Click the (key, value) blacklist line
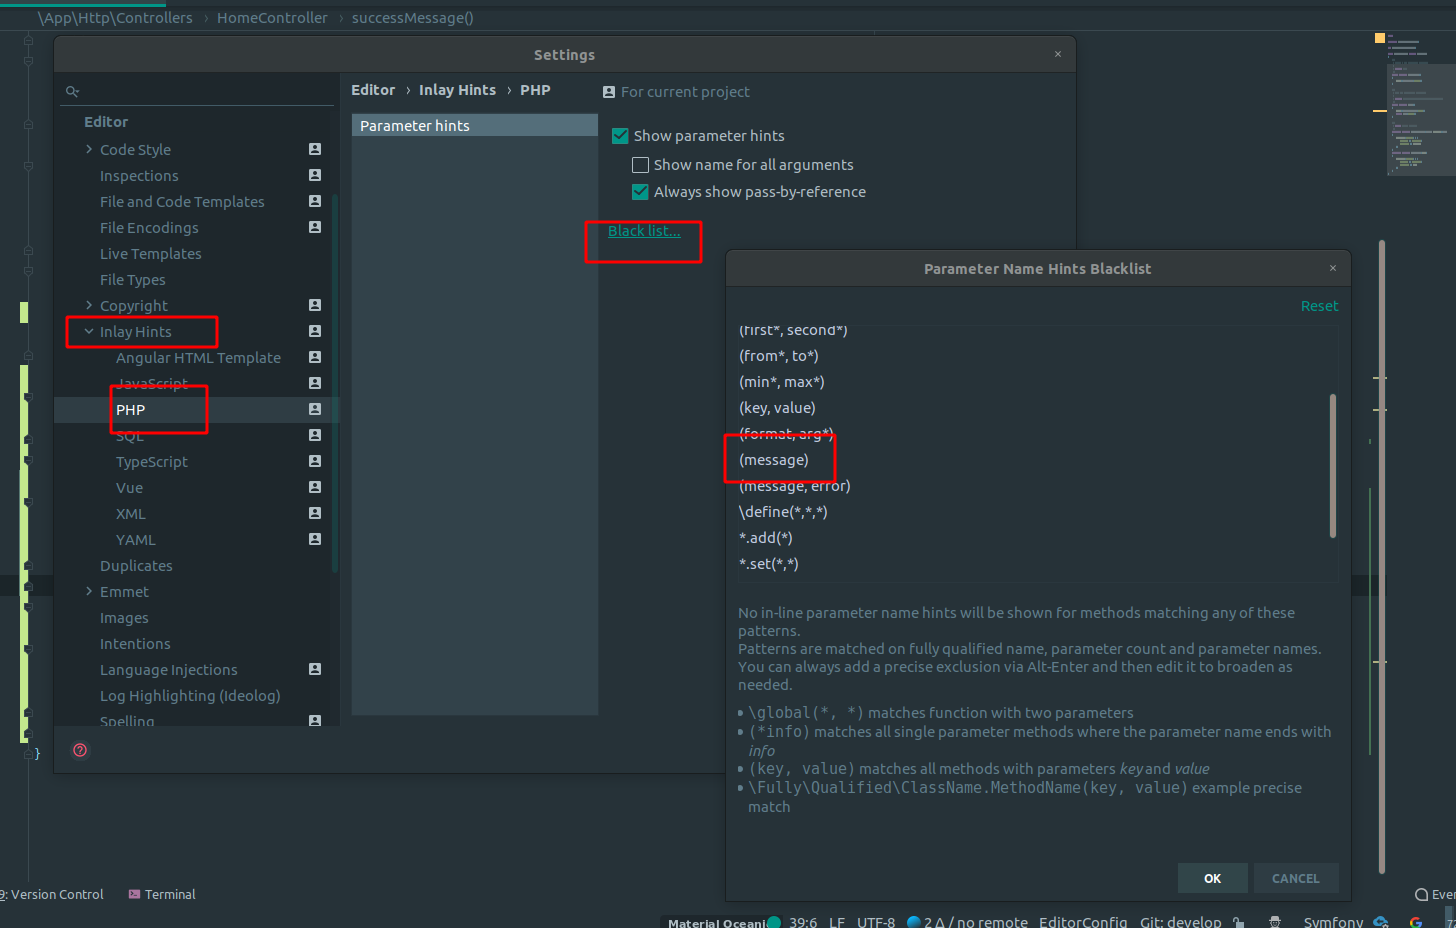This screenshot has height=928, width=1456. tap(777, 408)
